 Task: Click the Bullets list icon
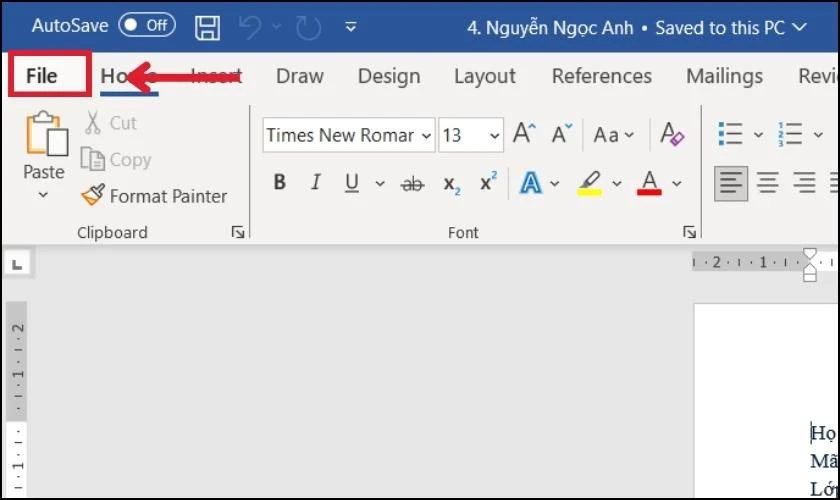(730, 133)
